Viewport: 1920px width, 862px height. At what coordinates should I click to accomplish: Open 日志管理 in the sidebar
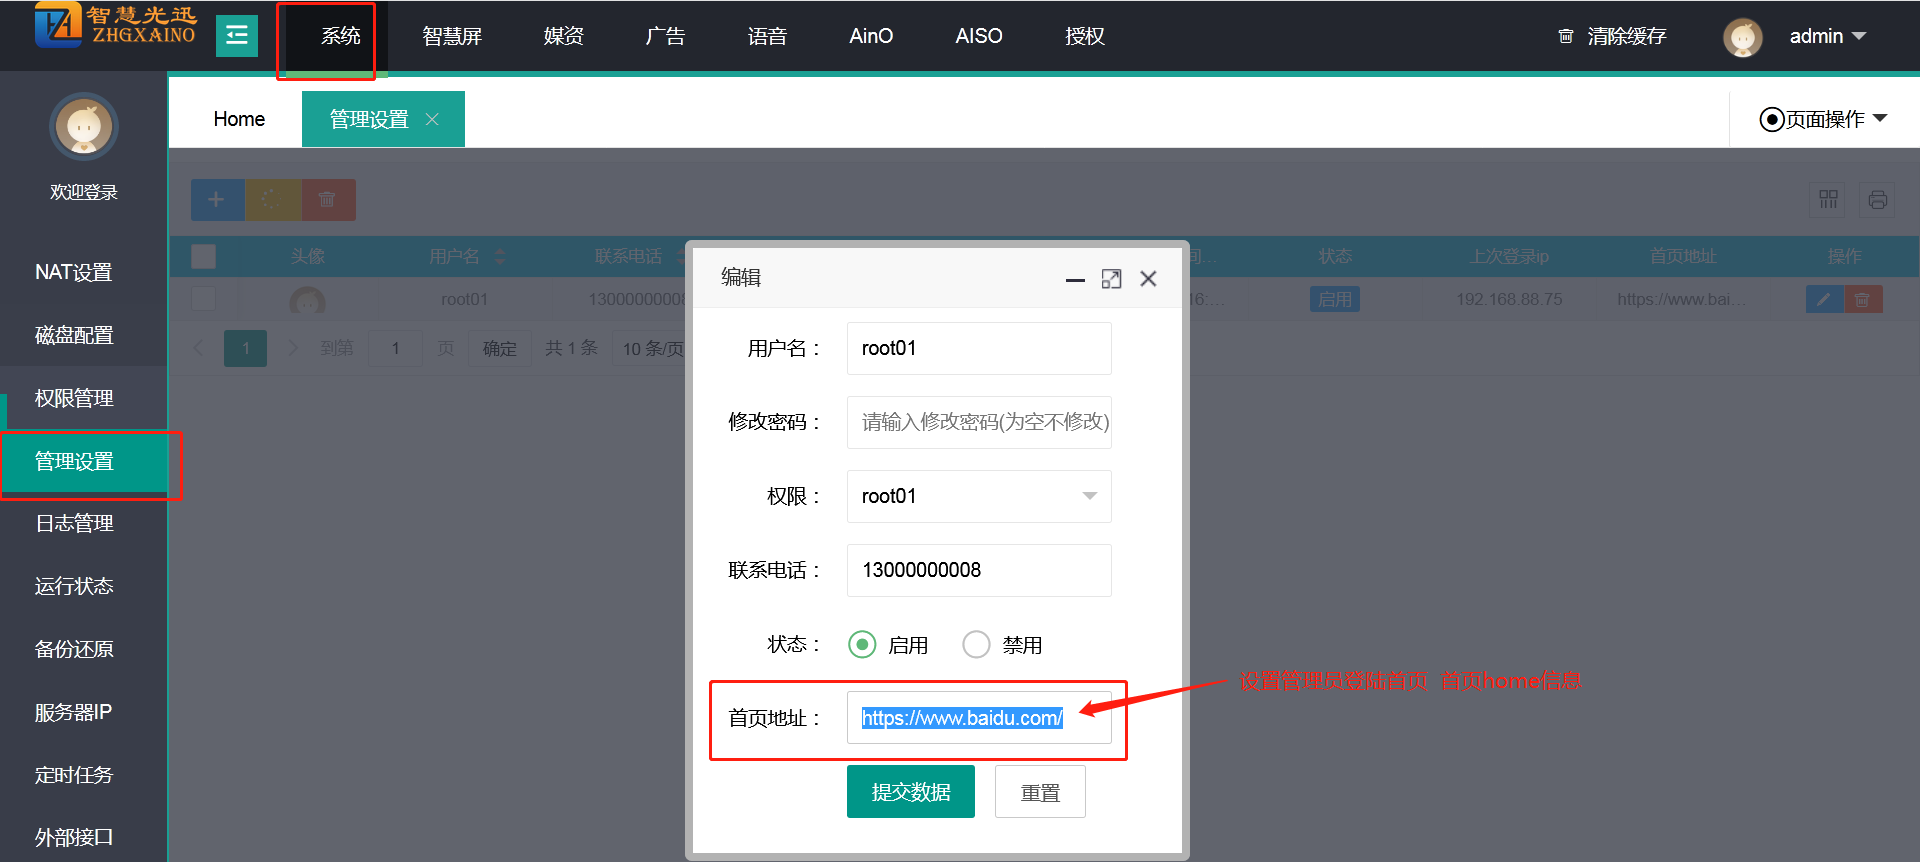[x=75, y=523]
